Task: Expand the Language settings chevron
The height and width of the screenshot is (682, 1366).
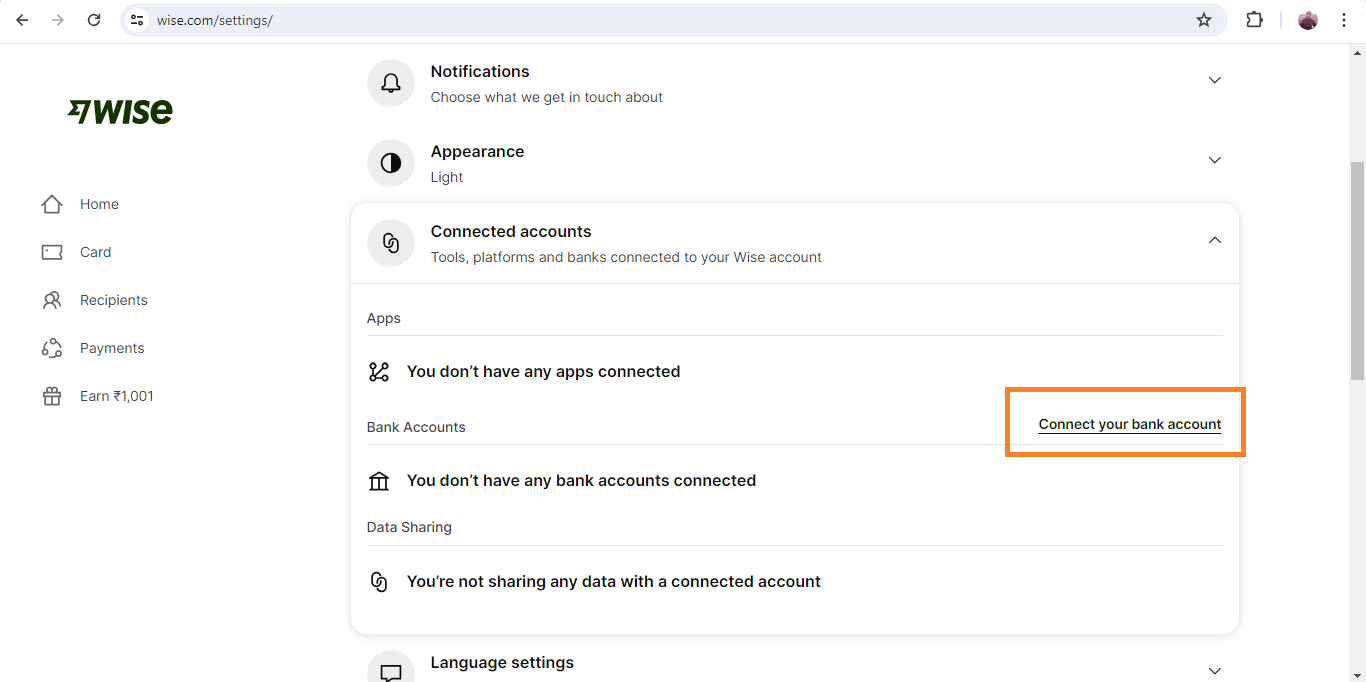Action: [1215, 671]
